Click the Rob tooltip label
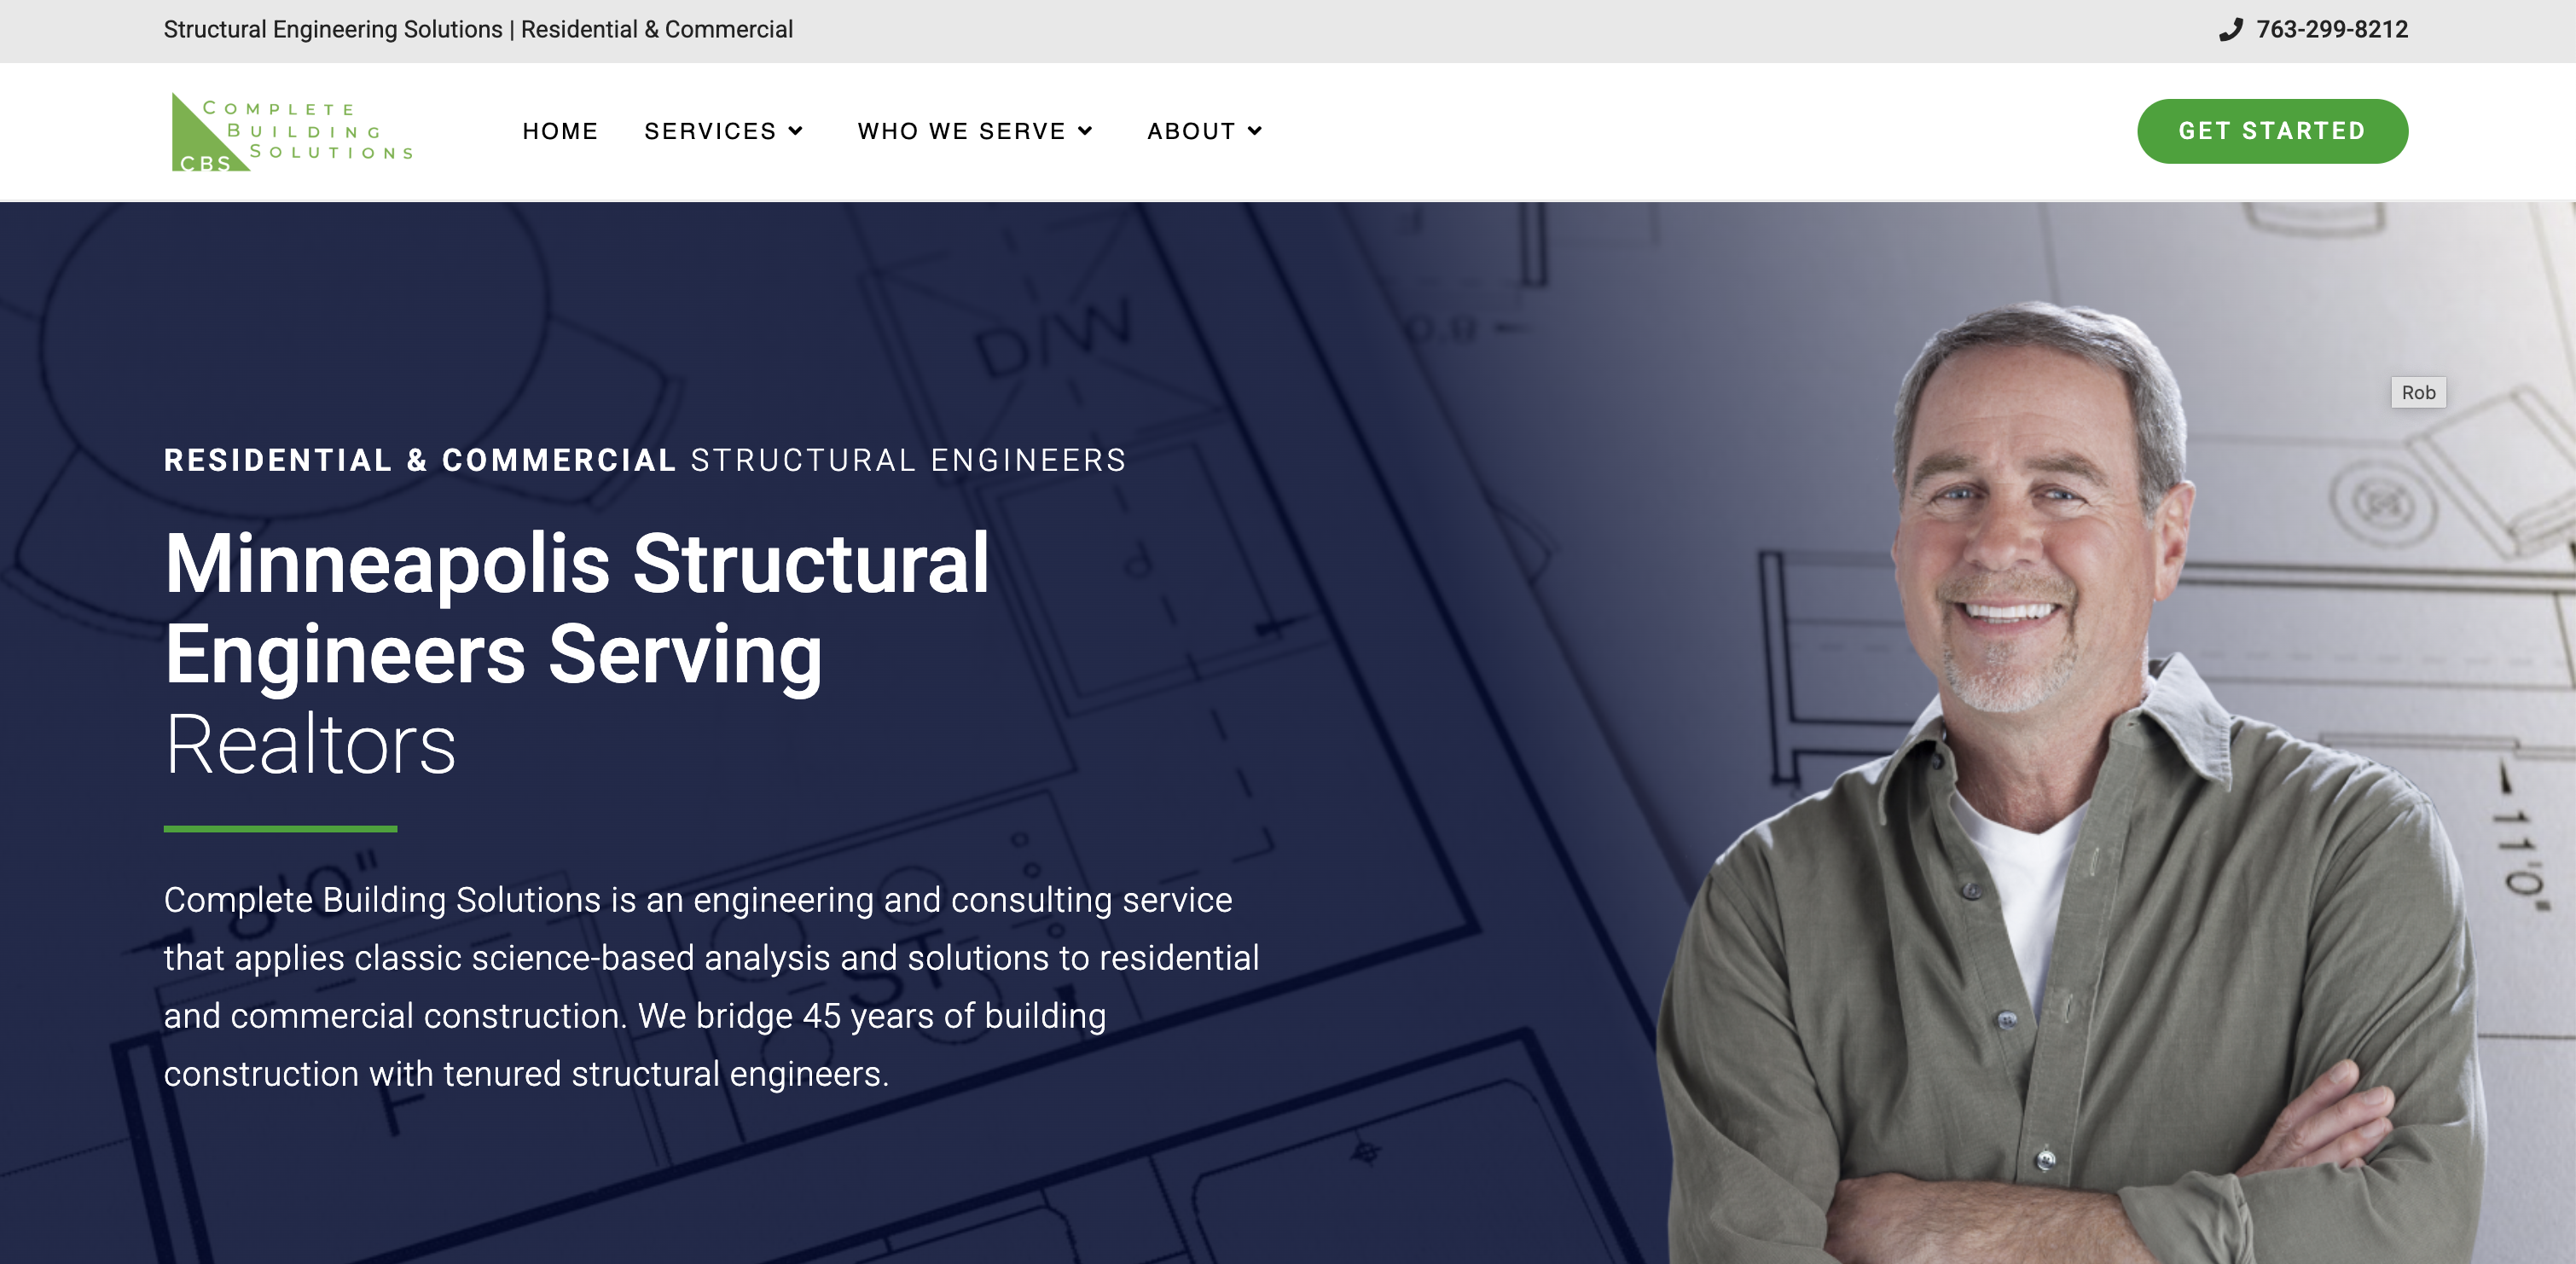Viewport: 2576px width, 1264px height. (2418, 392)
